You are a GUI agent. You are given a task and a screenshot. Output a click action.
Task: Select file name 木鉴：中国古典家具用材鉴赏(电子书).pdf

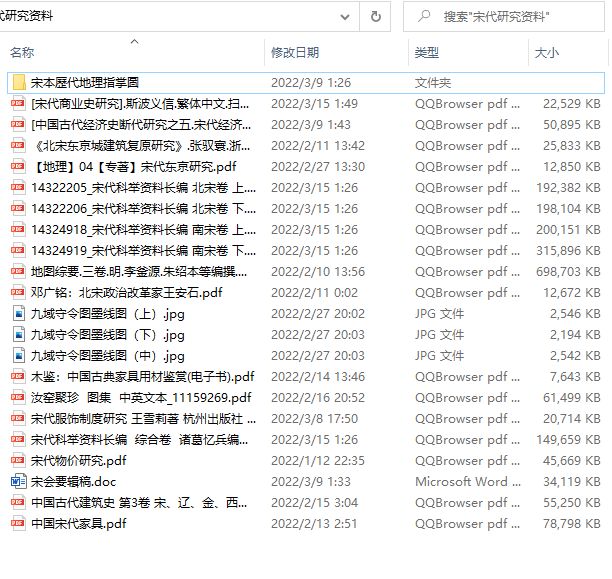[x=142, y=377]
